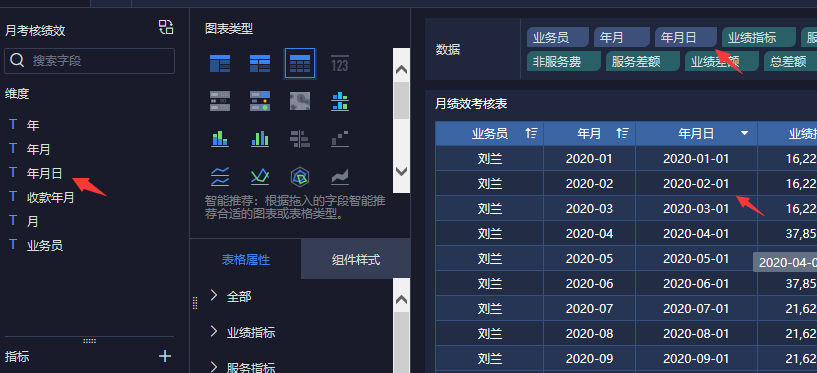Expand the 服务指标 property group

tap(214, 367)
